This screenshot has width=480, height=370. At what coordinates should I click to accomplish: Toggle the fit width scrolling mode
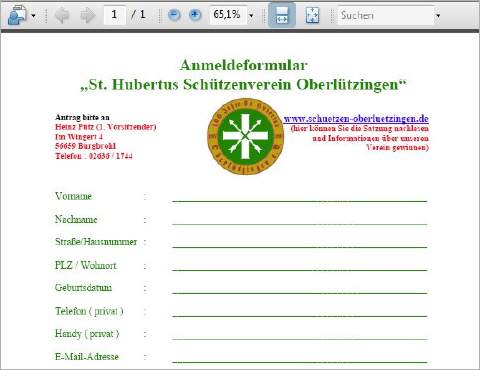pyautogui.click(x=282, y=15)
